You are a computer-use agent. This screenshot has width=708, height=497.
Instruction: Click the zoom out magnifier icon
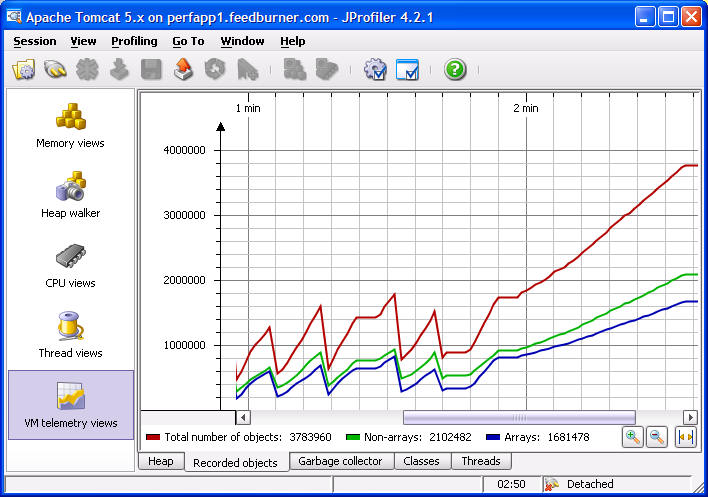coord(658,437)
